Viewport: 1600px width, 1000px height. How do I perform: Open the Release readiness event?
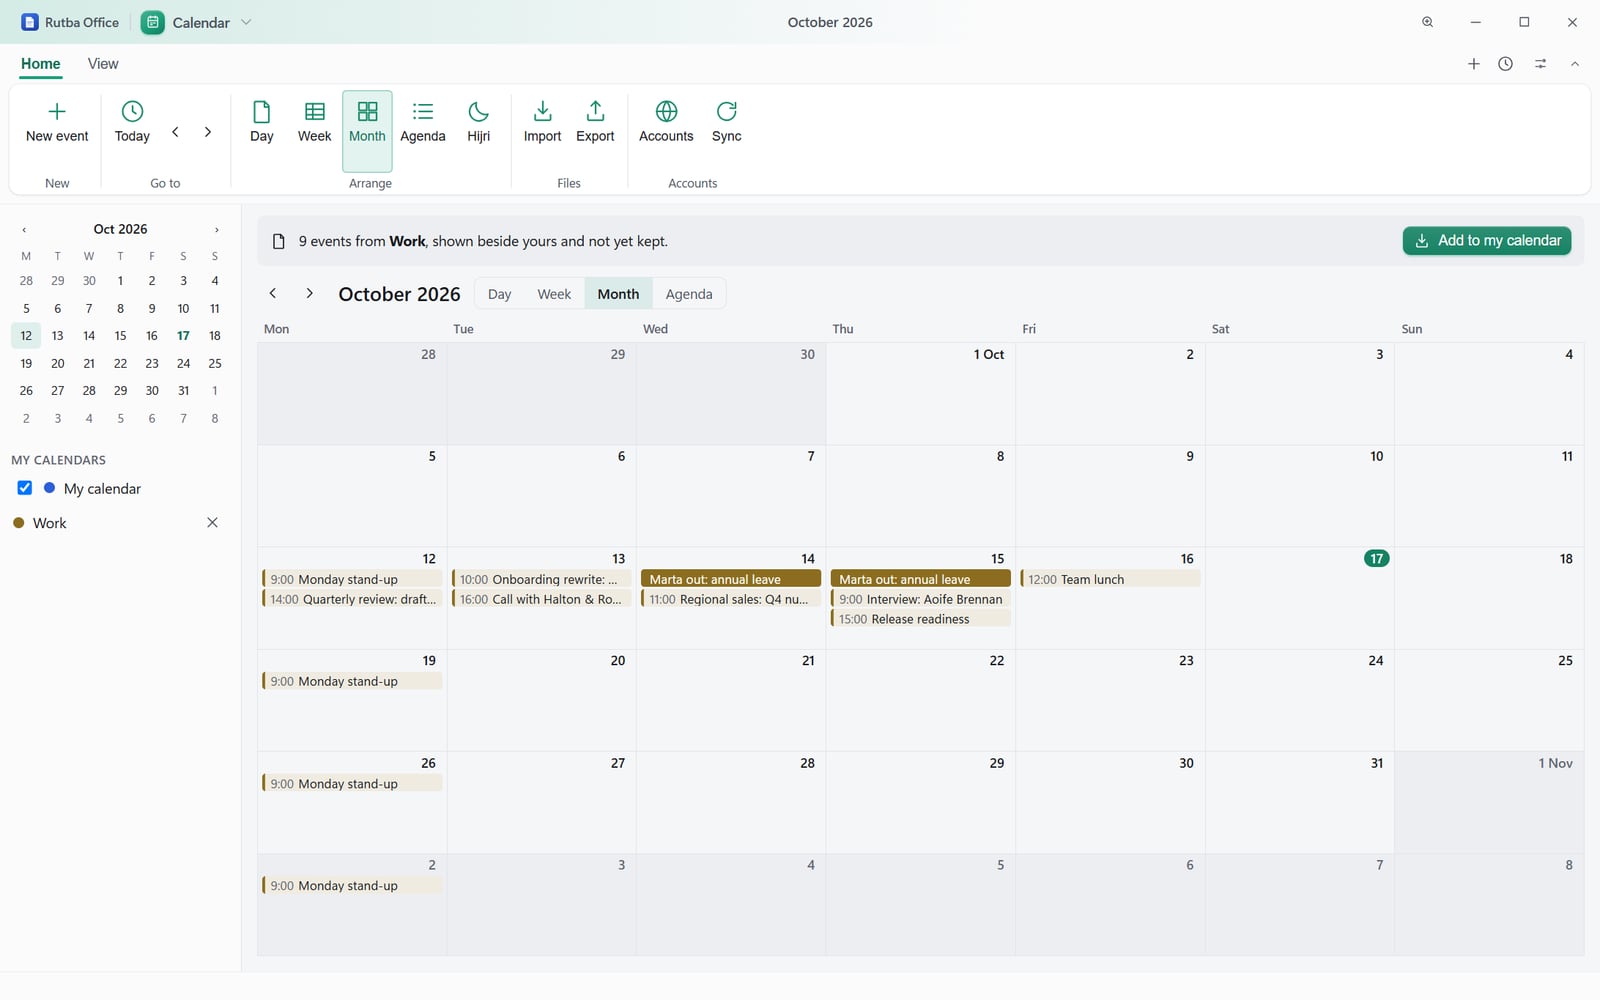click(920, 619)
